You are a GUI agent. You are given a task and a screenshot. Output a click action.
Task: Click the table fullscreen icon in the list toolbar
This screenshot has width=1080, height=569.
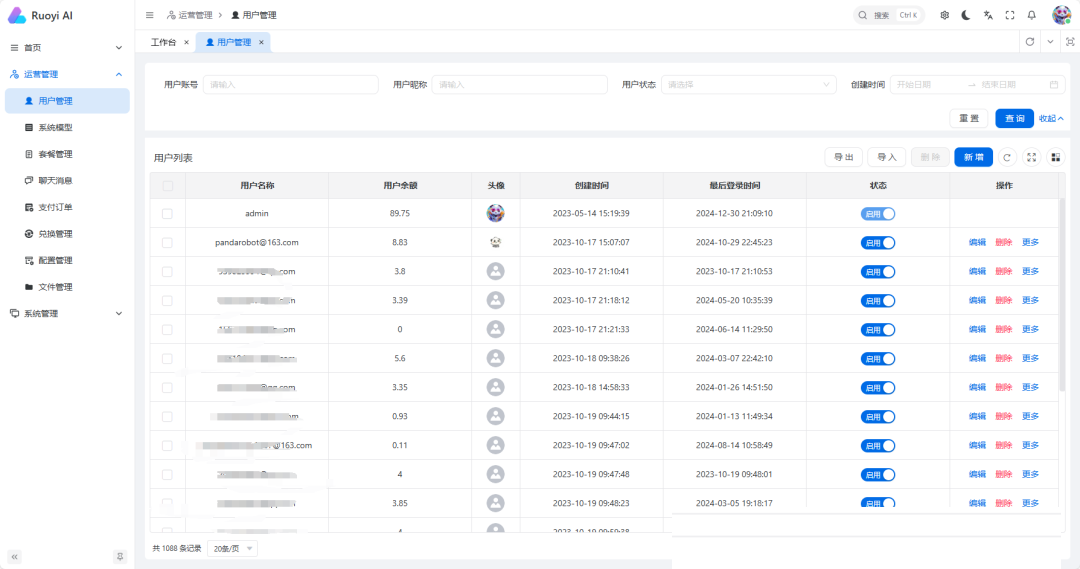coord(1031,157)
